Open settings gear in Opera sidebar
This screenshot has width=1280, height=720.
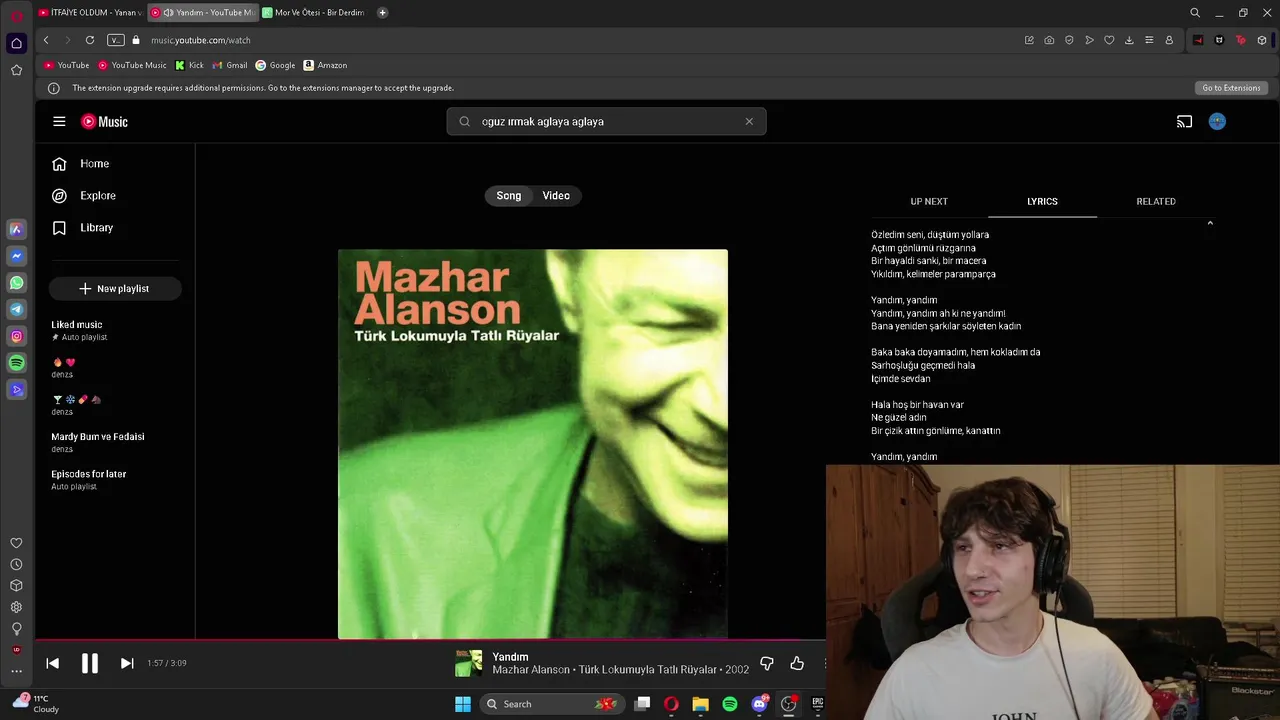pos(16,607)
